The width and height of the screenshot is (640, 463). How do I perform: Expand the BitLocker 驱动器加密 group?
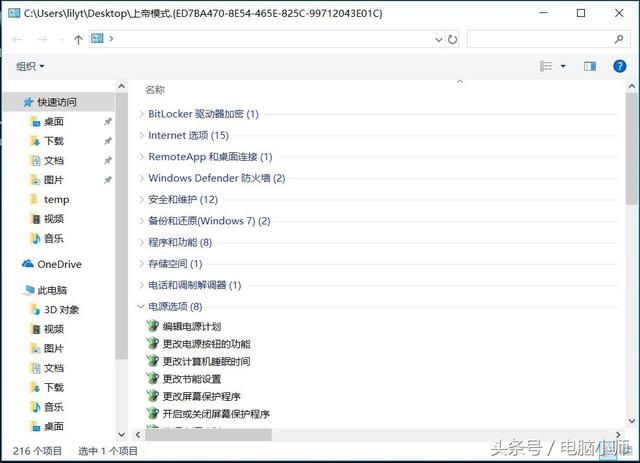[141, 114]
